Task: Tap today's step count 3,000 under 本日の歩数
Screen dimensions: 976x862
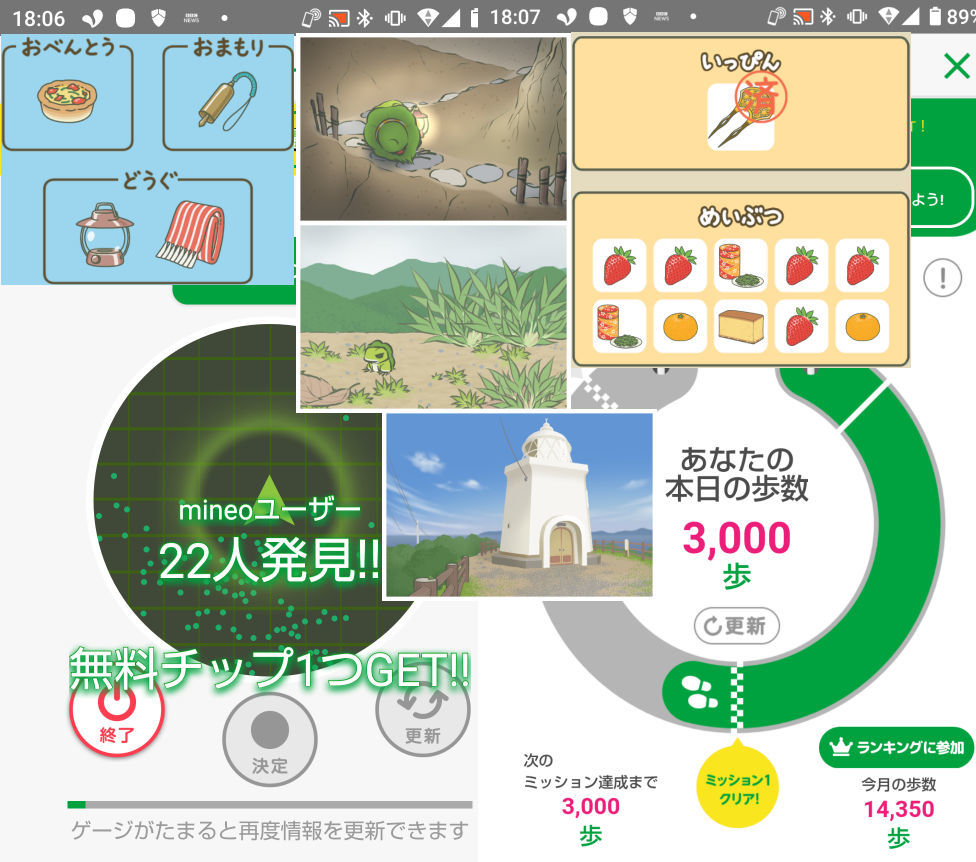Action: pyautogui.click(x=736, y=537)
